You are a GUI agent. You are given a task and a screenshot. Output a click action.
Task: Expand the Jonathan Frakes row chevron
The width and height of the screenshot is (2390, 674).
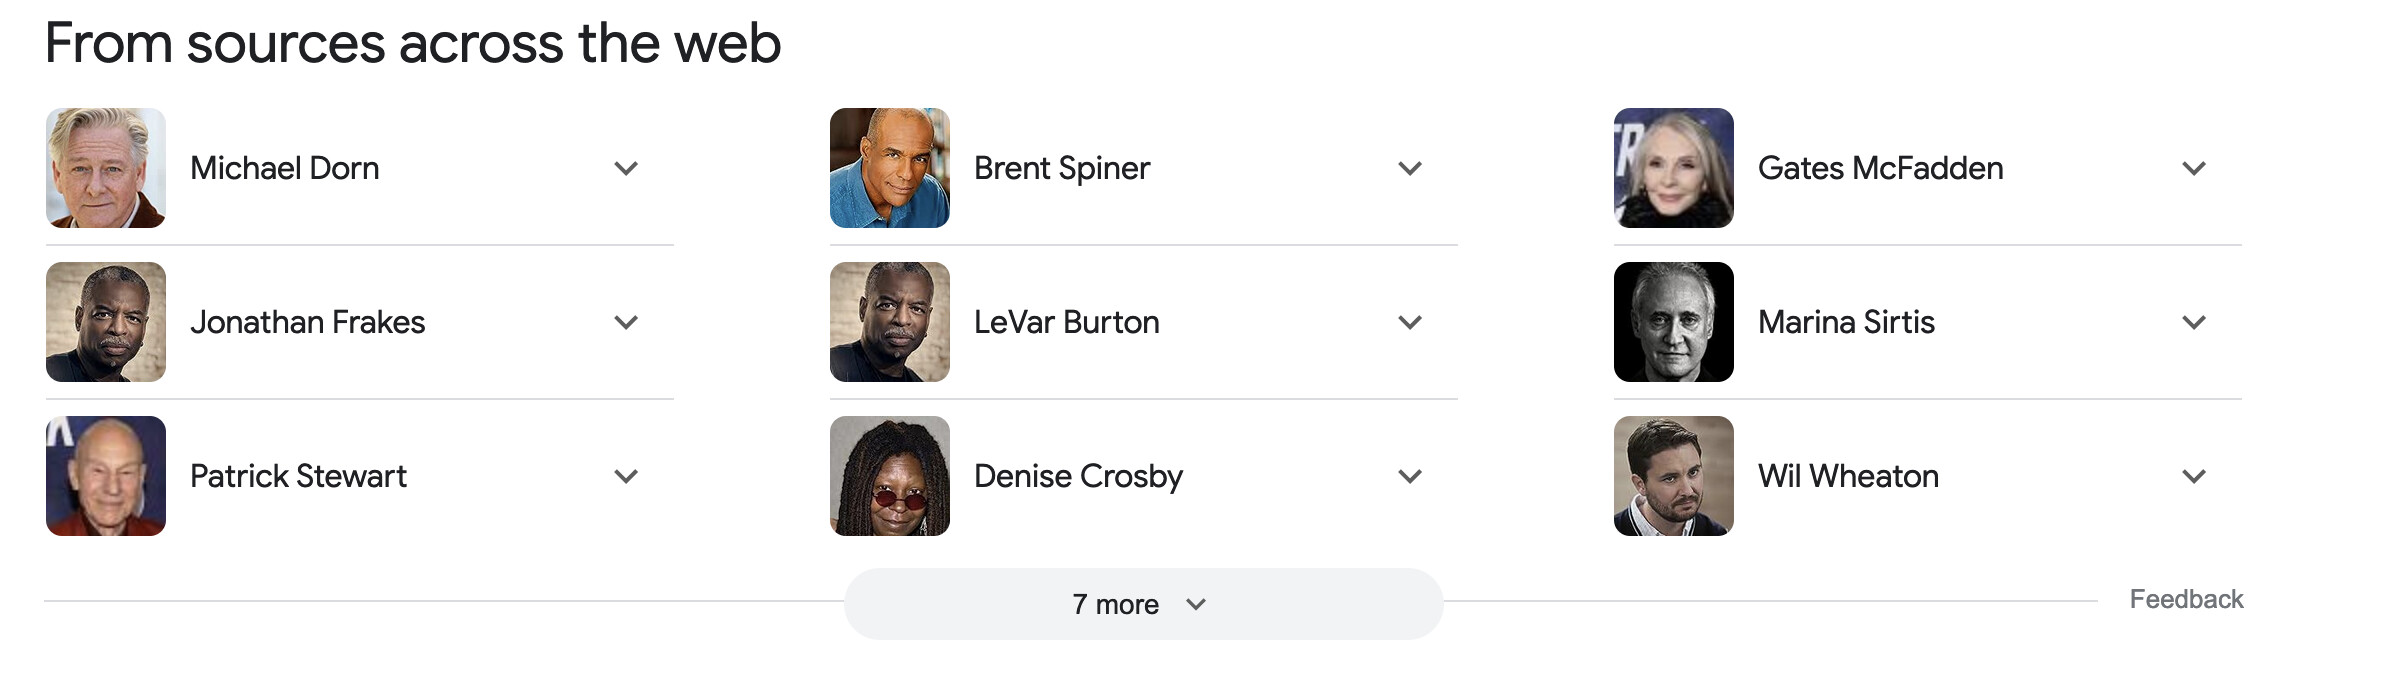point(626,322)
